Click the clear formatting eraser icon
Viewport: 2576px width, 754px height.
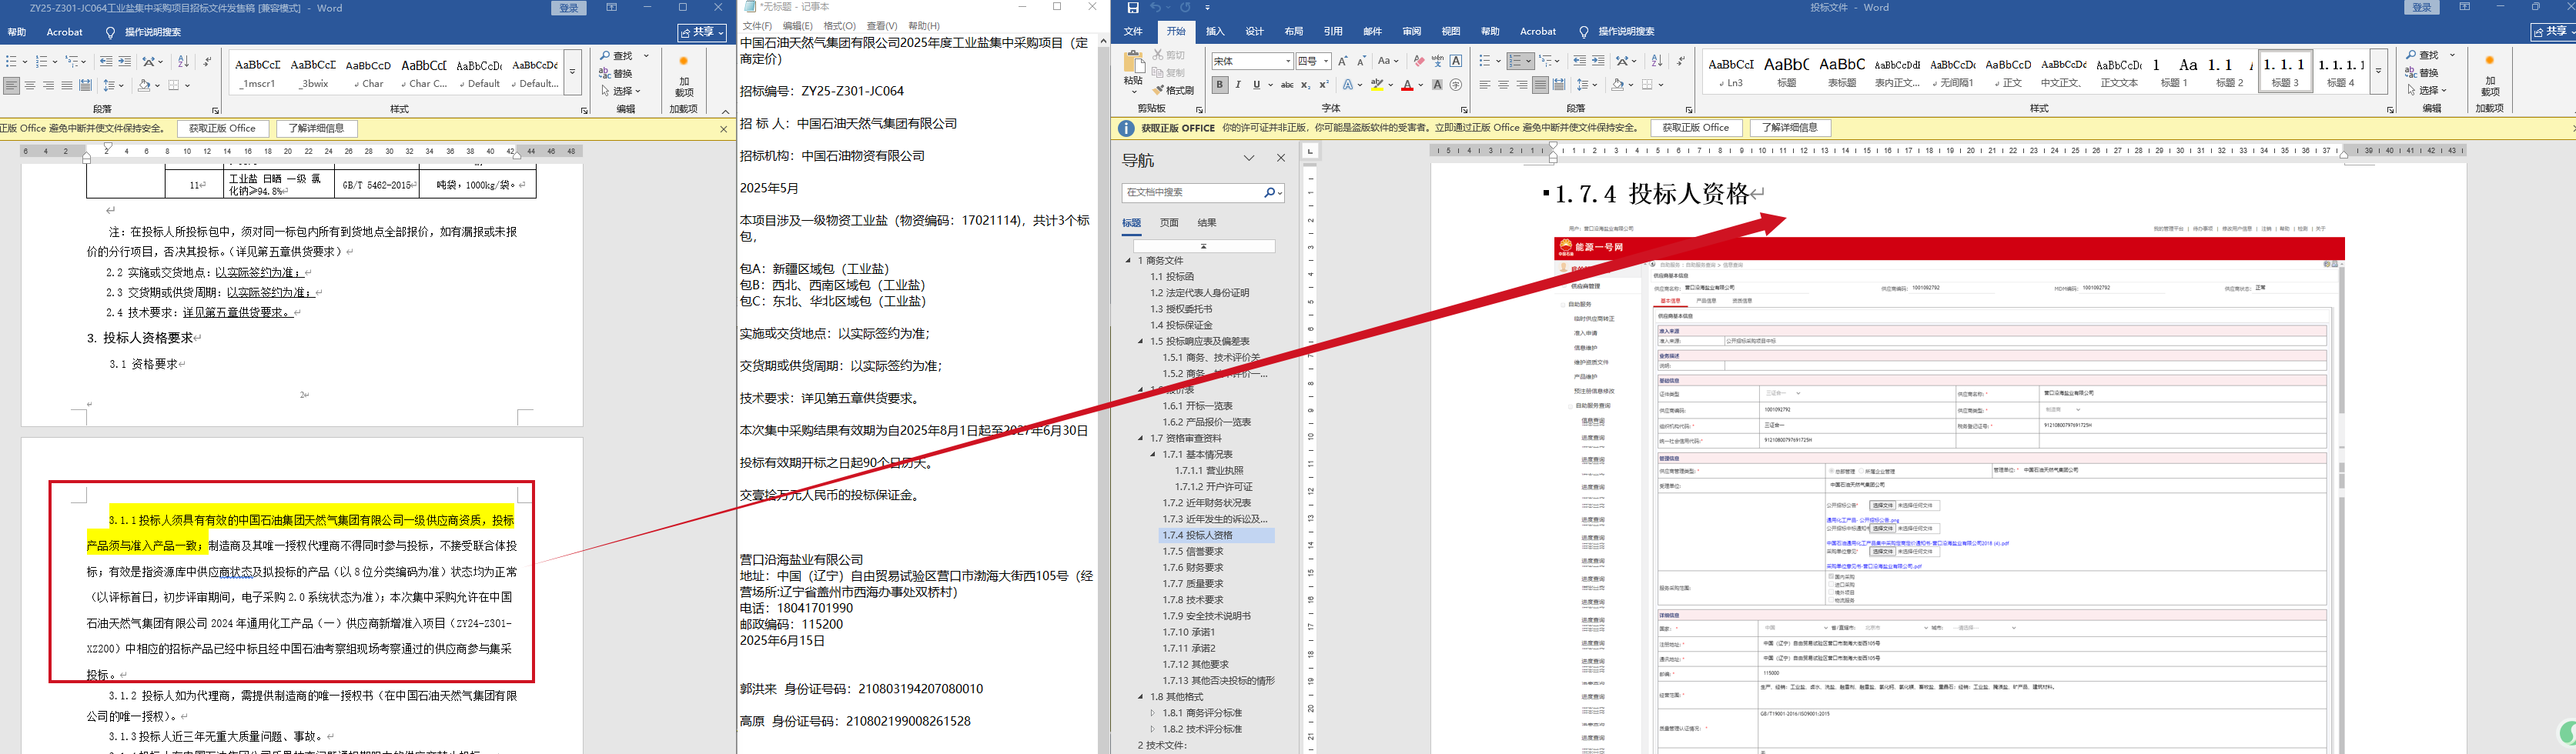coord(1419,61)
